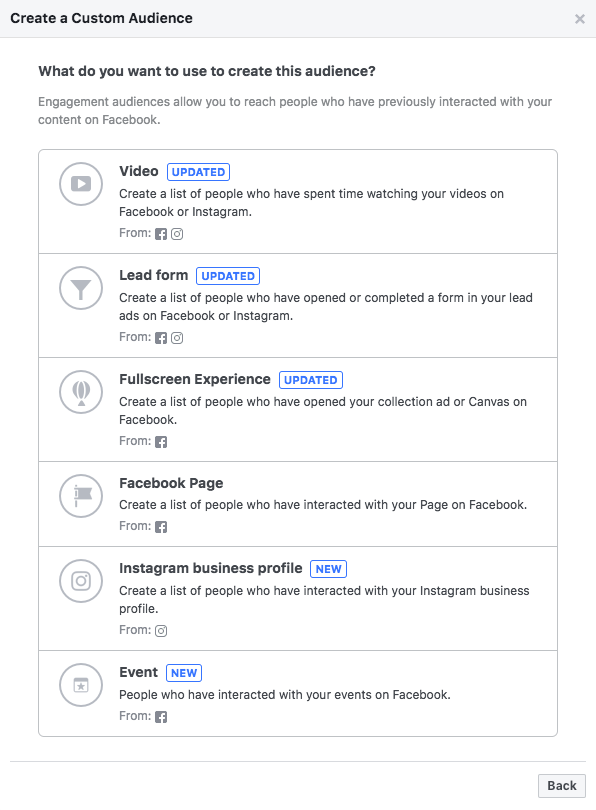Select the Event audience option
This screenshot has height=810, width=596.
298,693
